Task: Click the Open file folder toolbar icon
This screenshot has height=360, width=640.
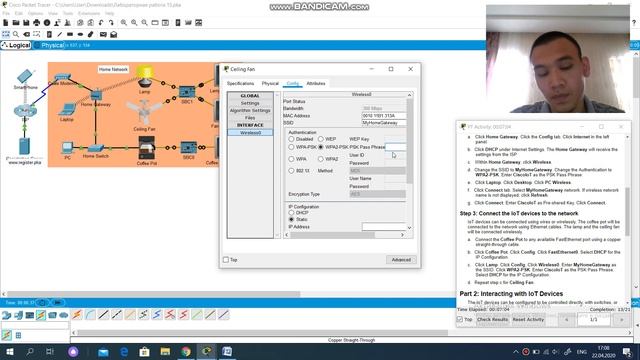Action: pyautogui.click(x=16, y=23)
